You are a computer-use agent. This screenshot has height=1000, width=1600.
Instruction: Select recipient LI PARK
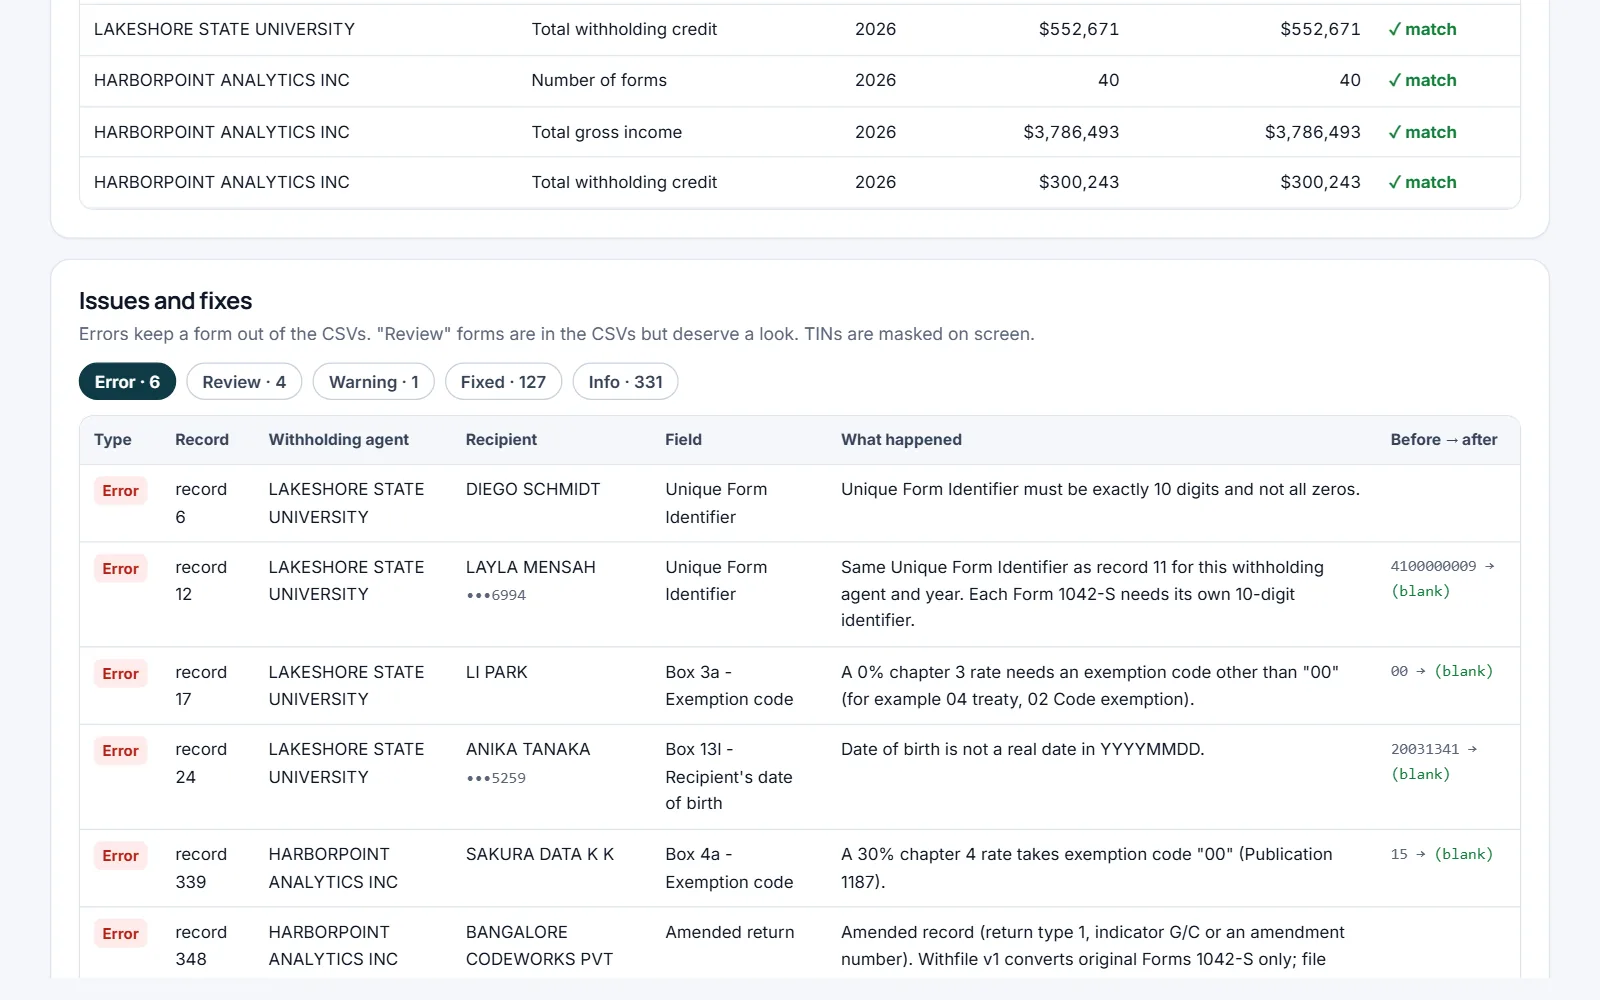pos(497,672)
